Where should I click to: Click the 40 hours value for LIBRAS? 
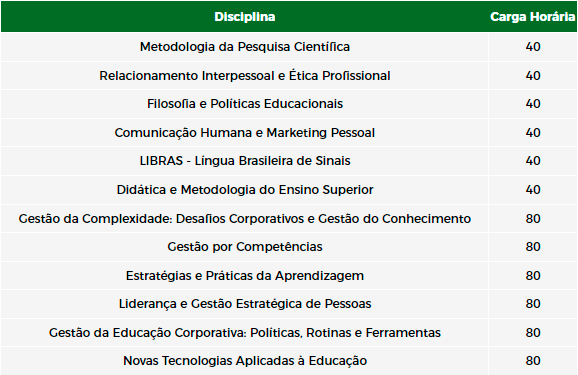click(x=533, y=161)
